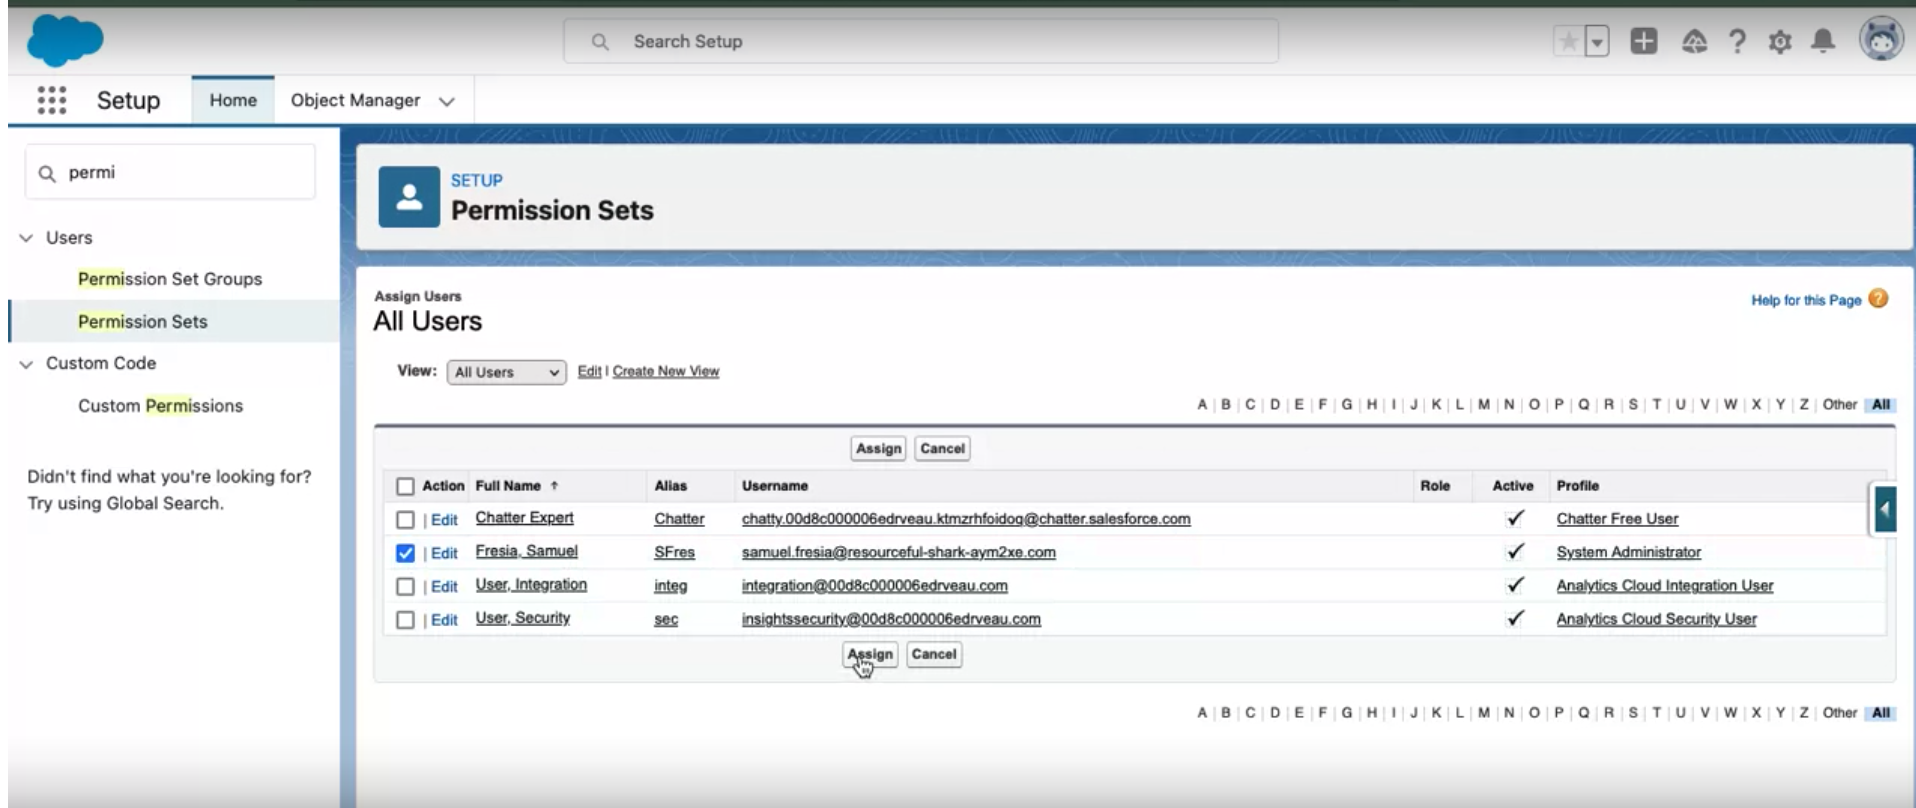Image resolution: width=1916 pixels, height=808 pixels.
Task: Click the Salesforce cloud logo
Action: click(x=65, y=41)
